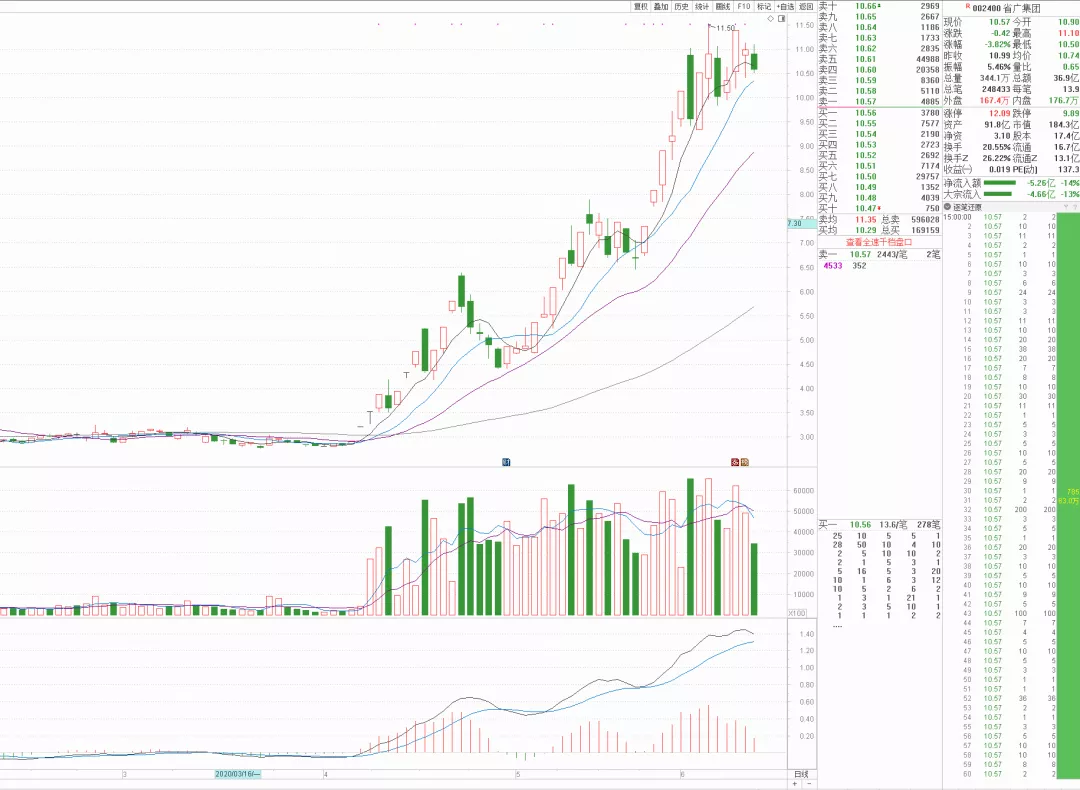Screen dimensions: 1080x790
Task: Click the 买十 price 10.47
Action: (x=866, y=208)
